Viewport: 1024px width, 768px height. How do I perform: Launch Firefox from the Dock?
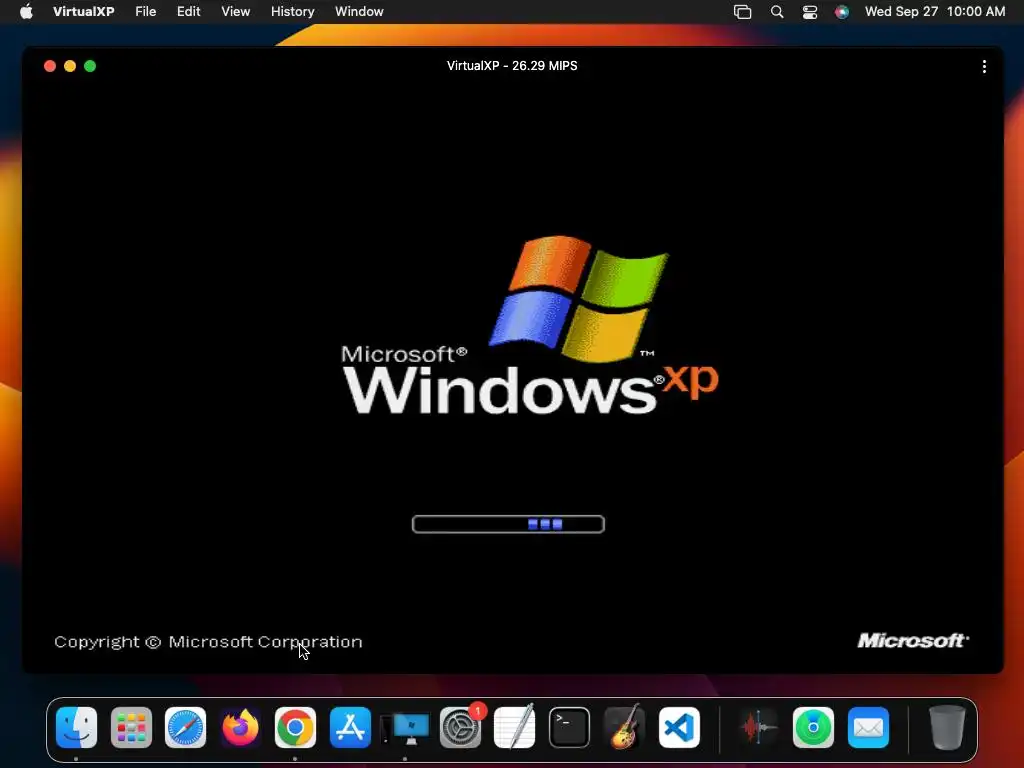point(240,728)
